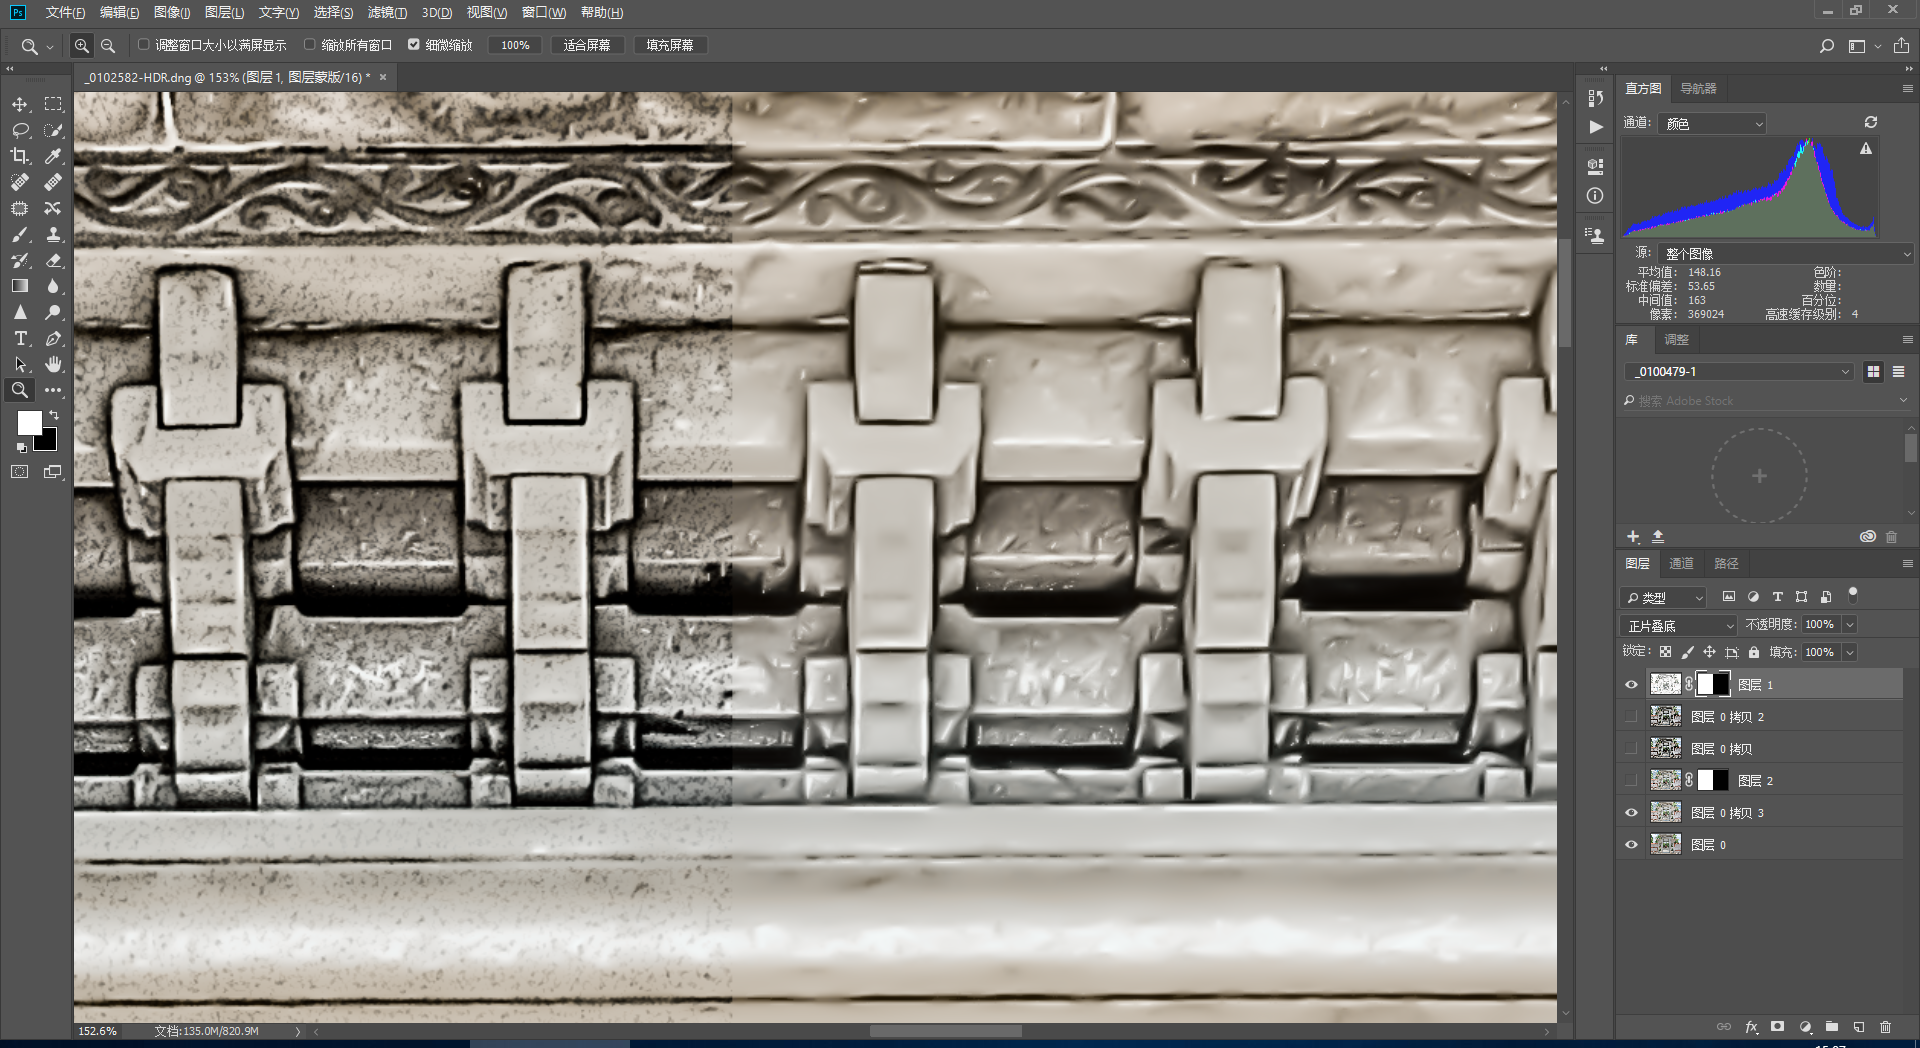Refresh the histogram with the circular arrows icon
This screenshot has height=1048, width=1920.
[x=1870, y=122]
